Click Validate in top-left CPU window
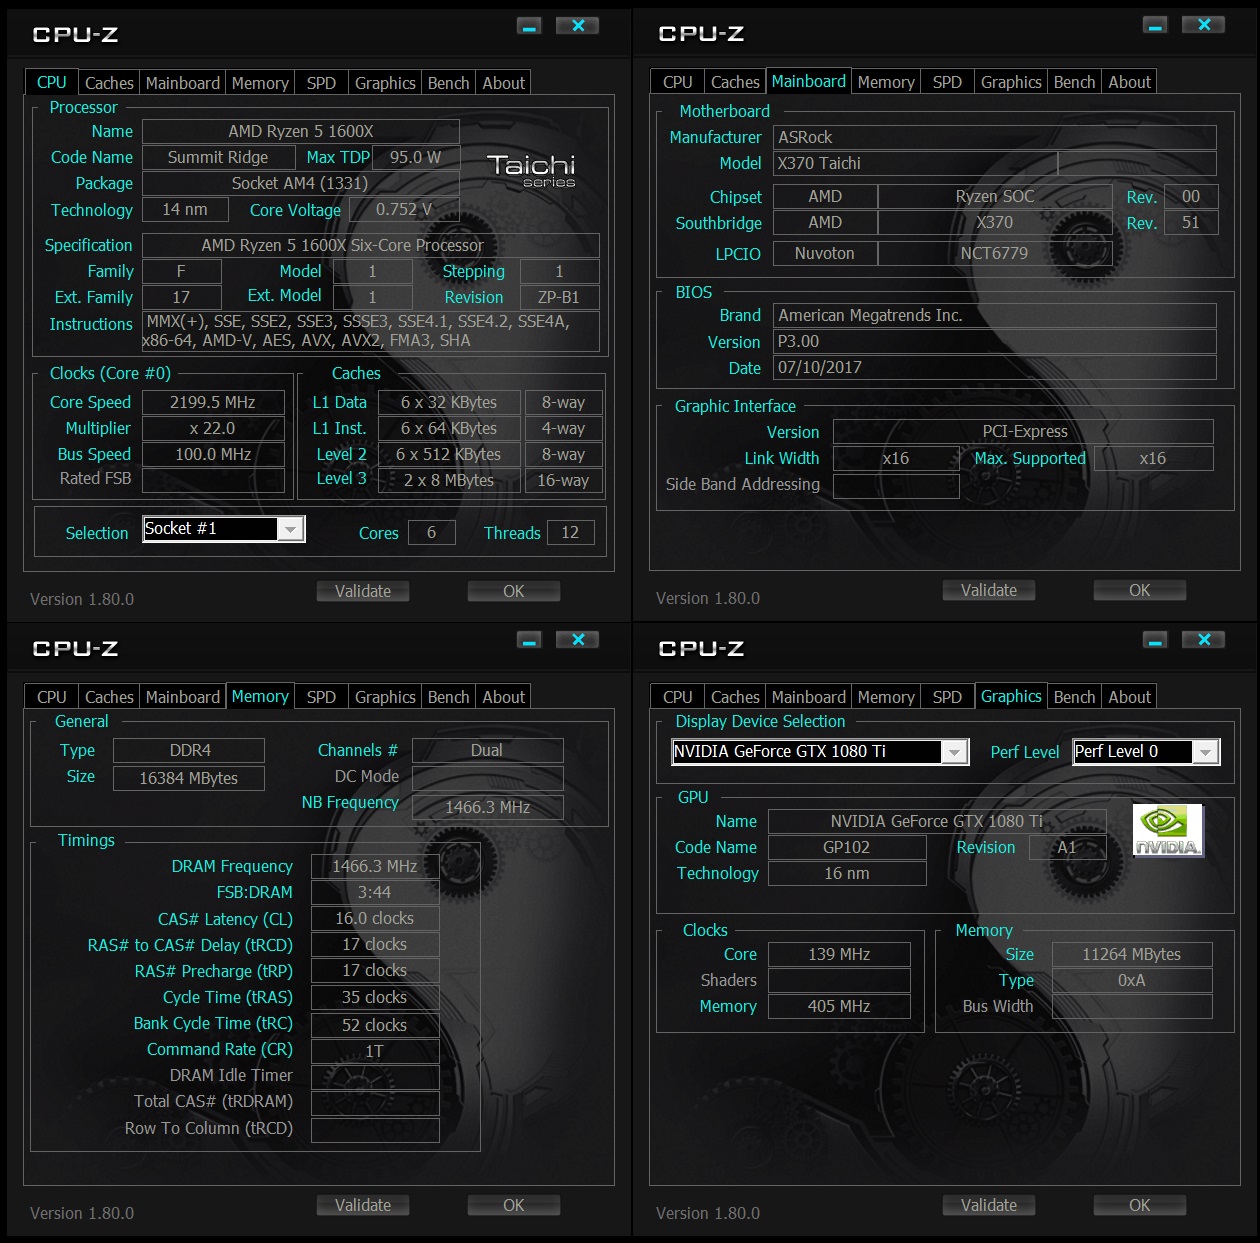Viewport: 1260px width, 1243px height. (x=363, y=591)
